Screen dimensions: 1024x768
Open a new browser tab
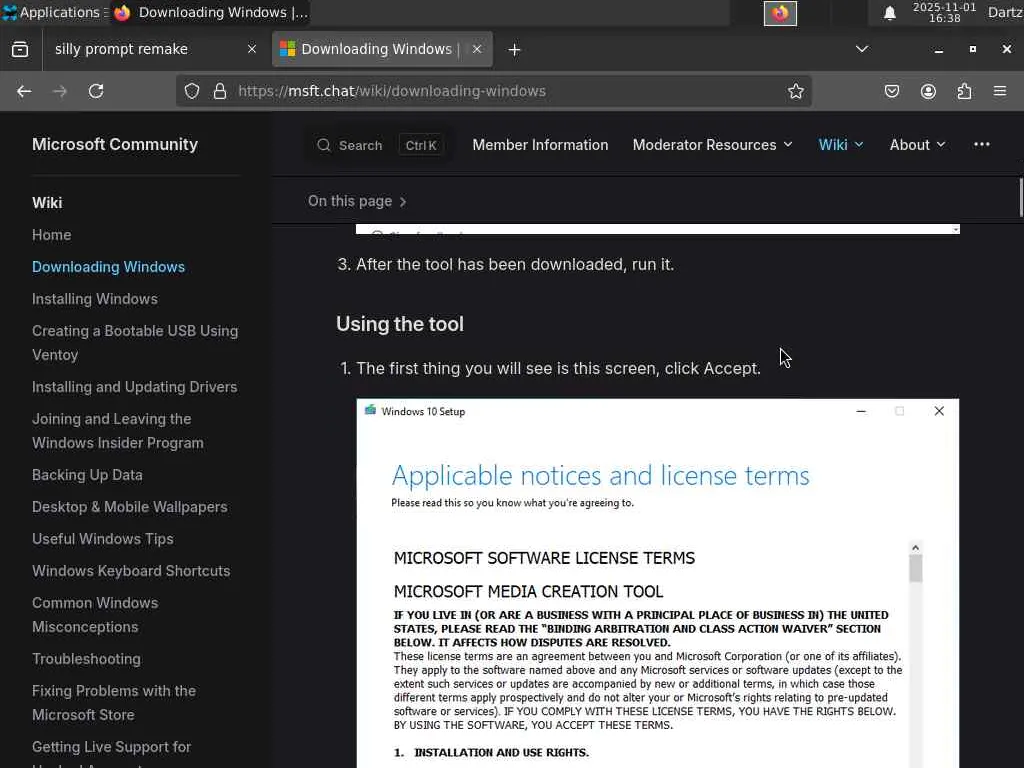pyautogui.click(x=514, y=50)
